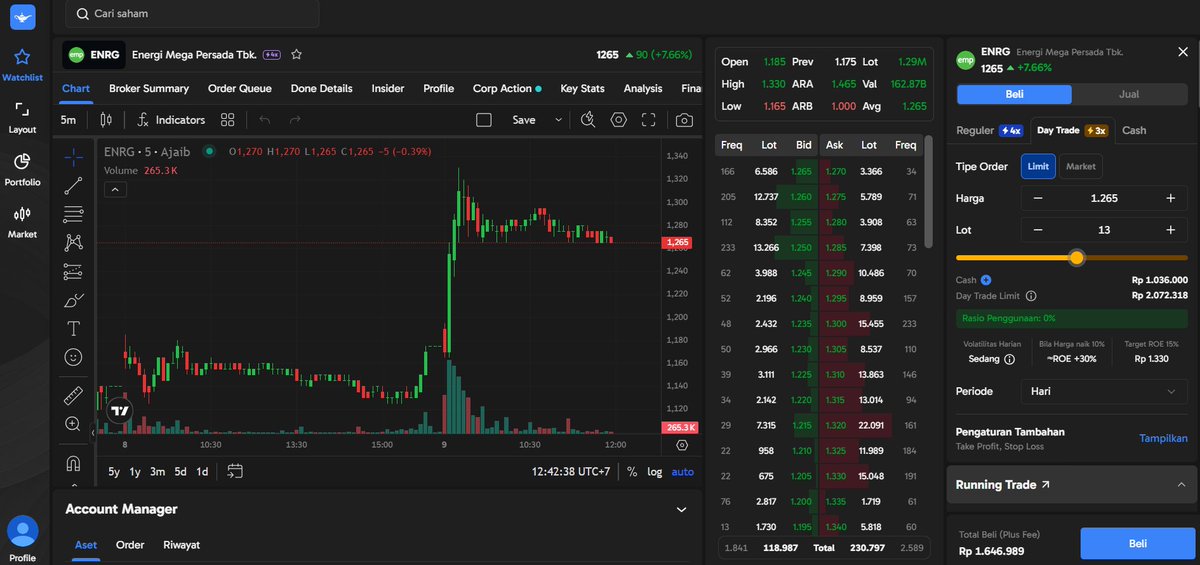Toggle log scale on chart
This screenshot has height=565, width=1200.
click(655, 472)
